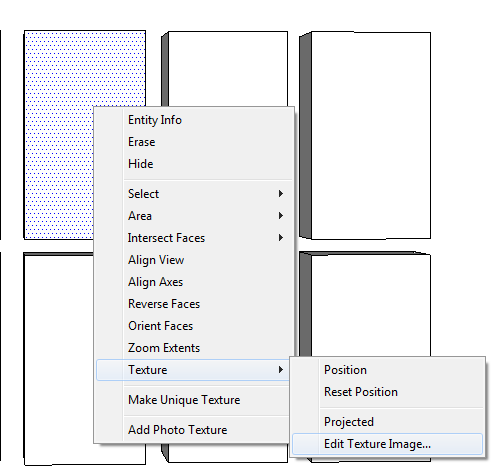Expand the Area submenu arrow

tap(281, 216)
